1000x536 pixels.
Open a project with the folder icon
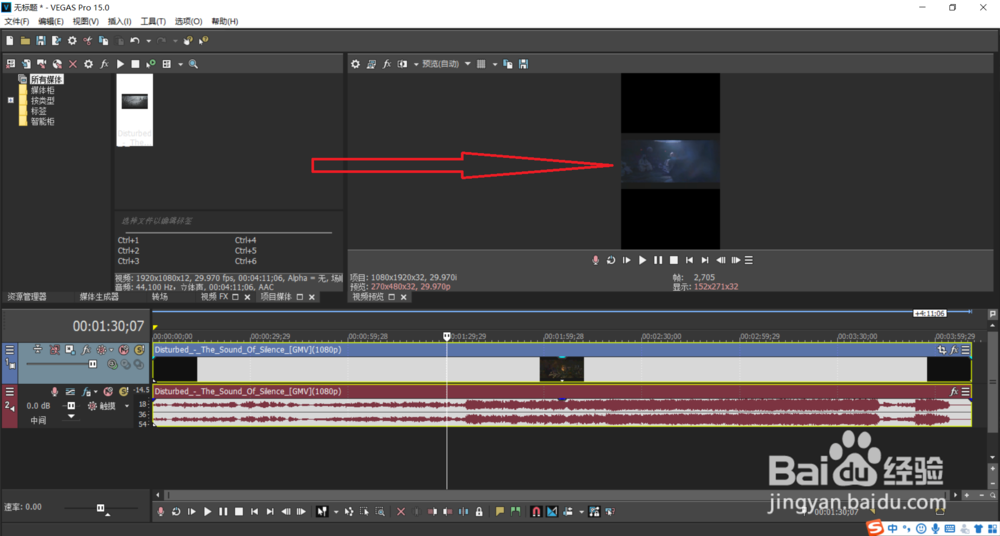26,40
